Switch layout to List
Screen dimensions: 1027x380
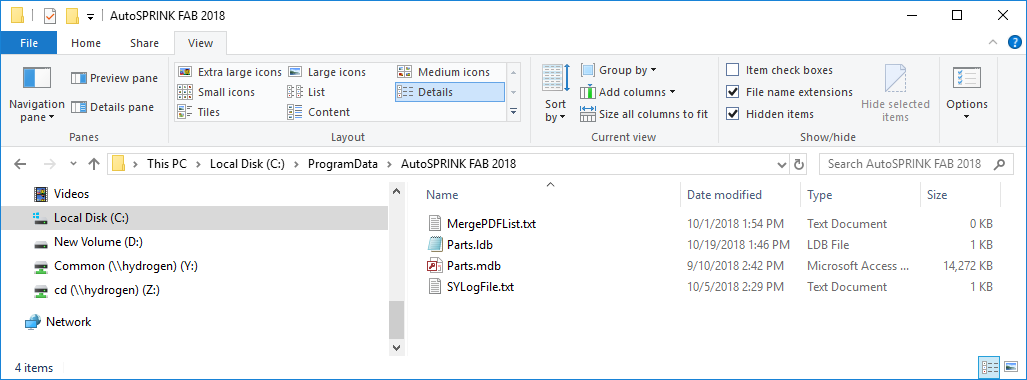click(307, 92)
